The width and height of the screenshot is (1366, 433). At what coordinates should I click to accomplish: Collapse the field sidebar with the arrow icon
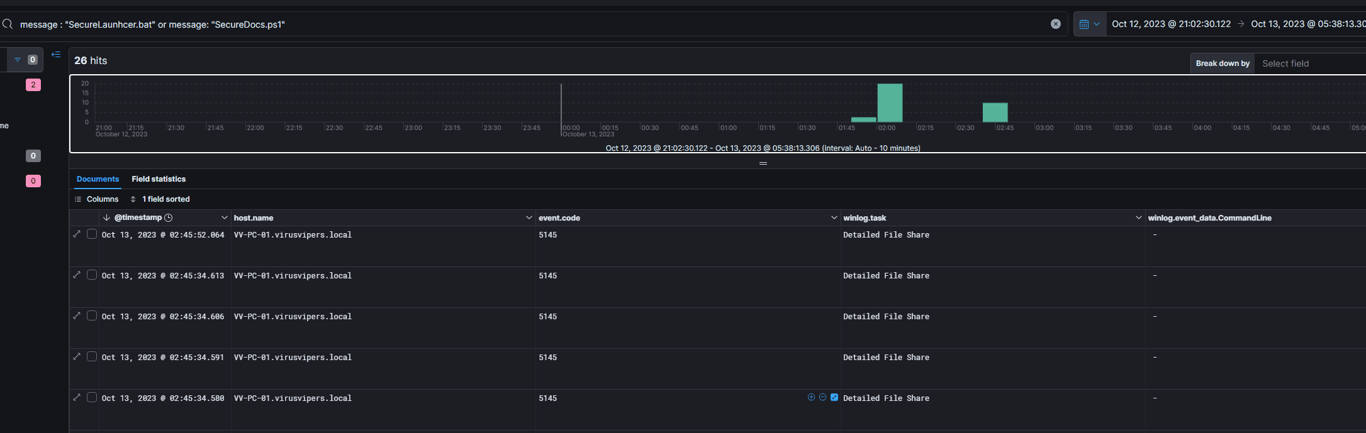56,55
